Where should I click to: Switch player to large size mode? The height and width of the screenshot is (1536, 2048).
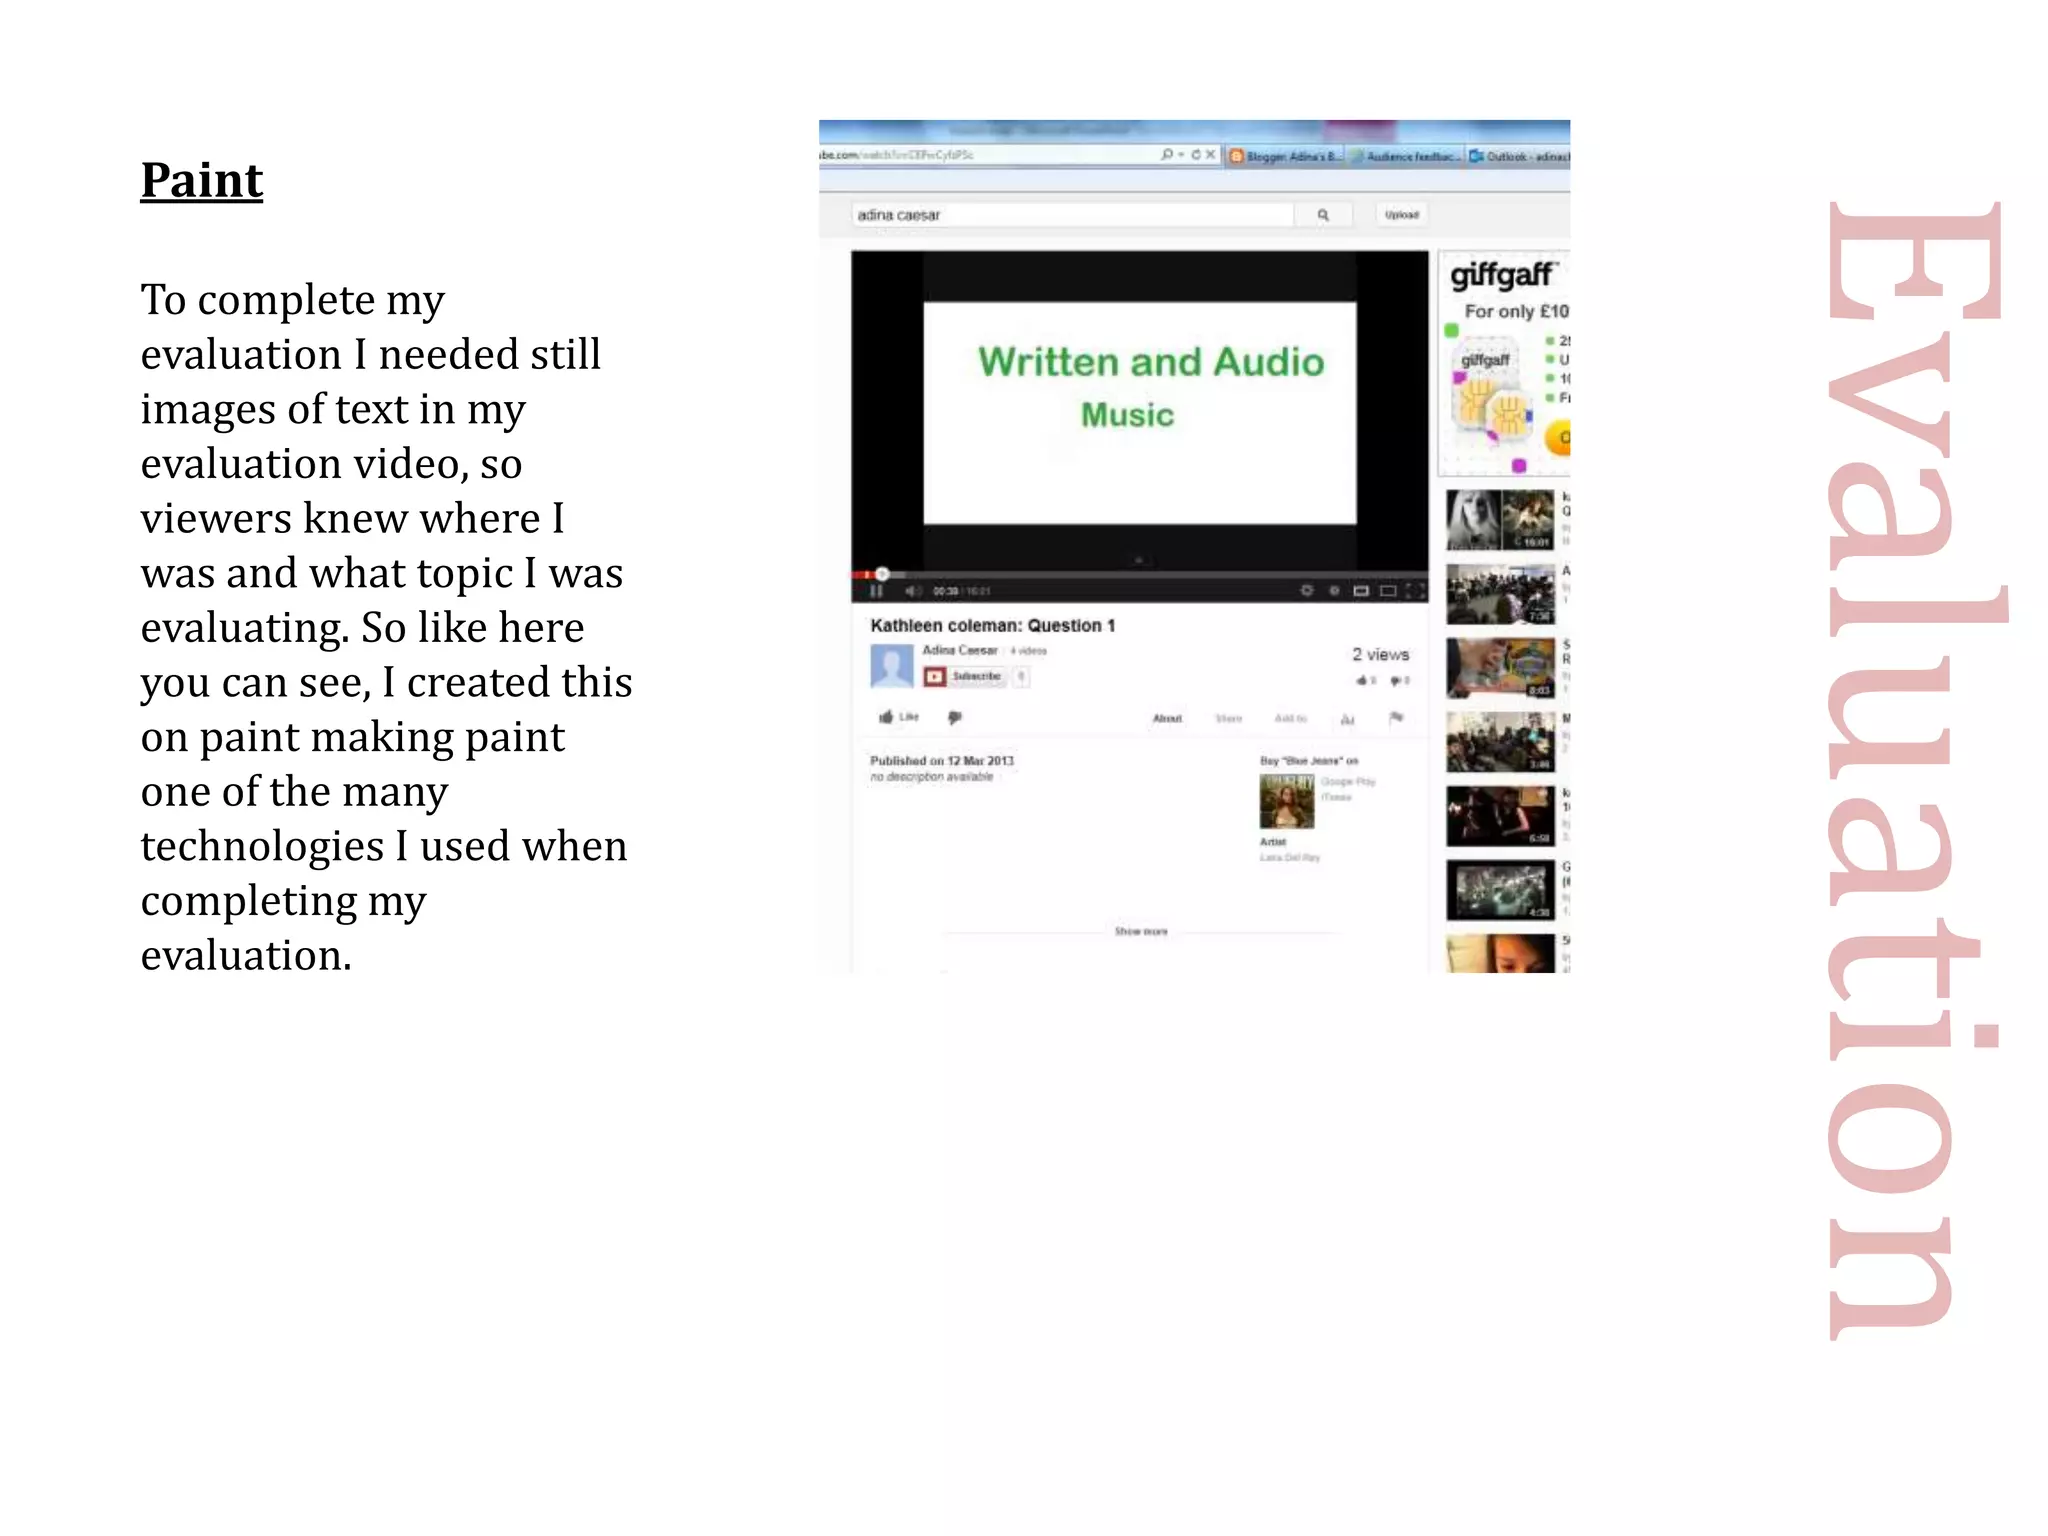click(x=1388, y=591)
